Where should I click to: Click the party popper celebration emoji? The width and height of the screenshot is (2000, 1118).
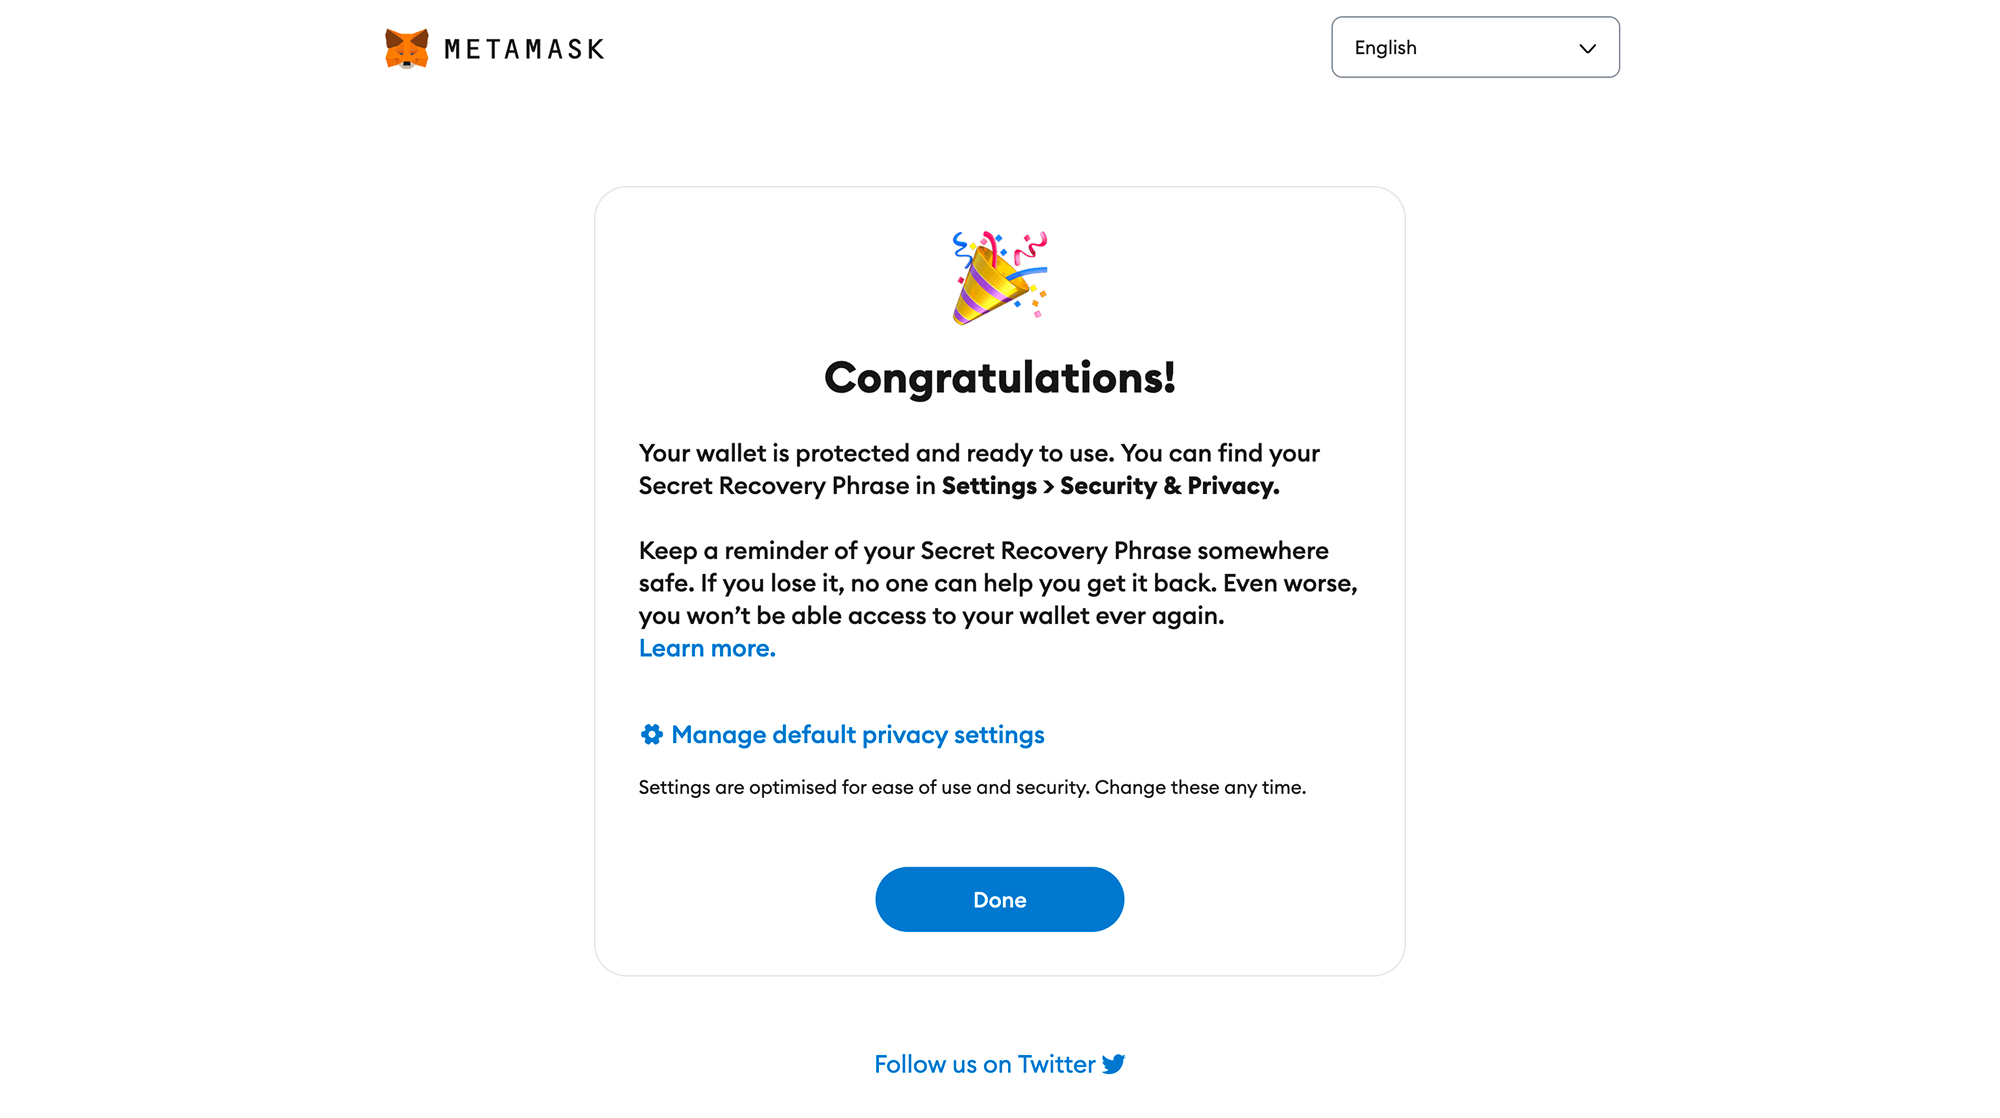pos(999,278)
